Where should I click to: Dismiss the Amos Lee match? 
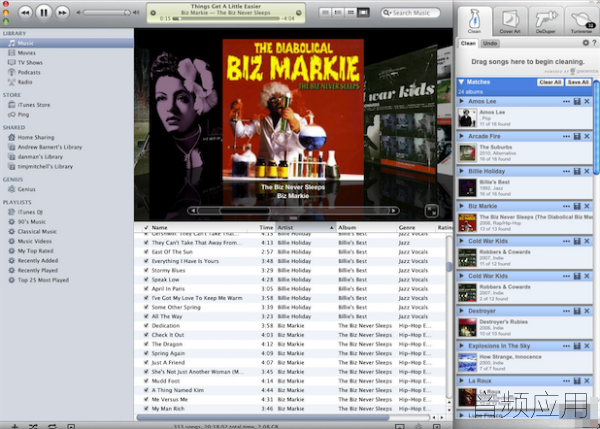587,101
